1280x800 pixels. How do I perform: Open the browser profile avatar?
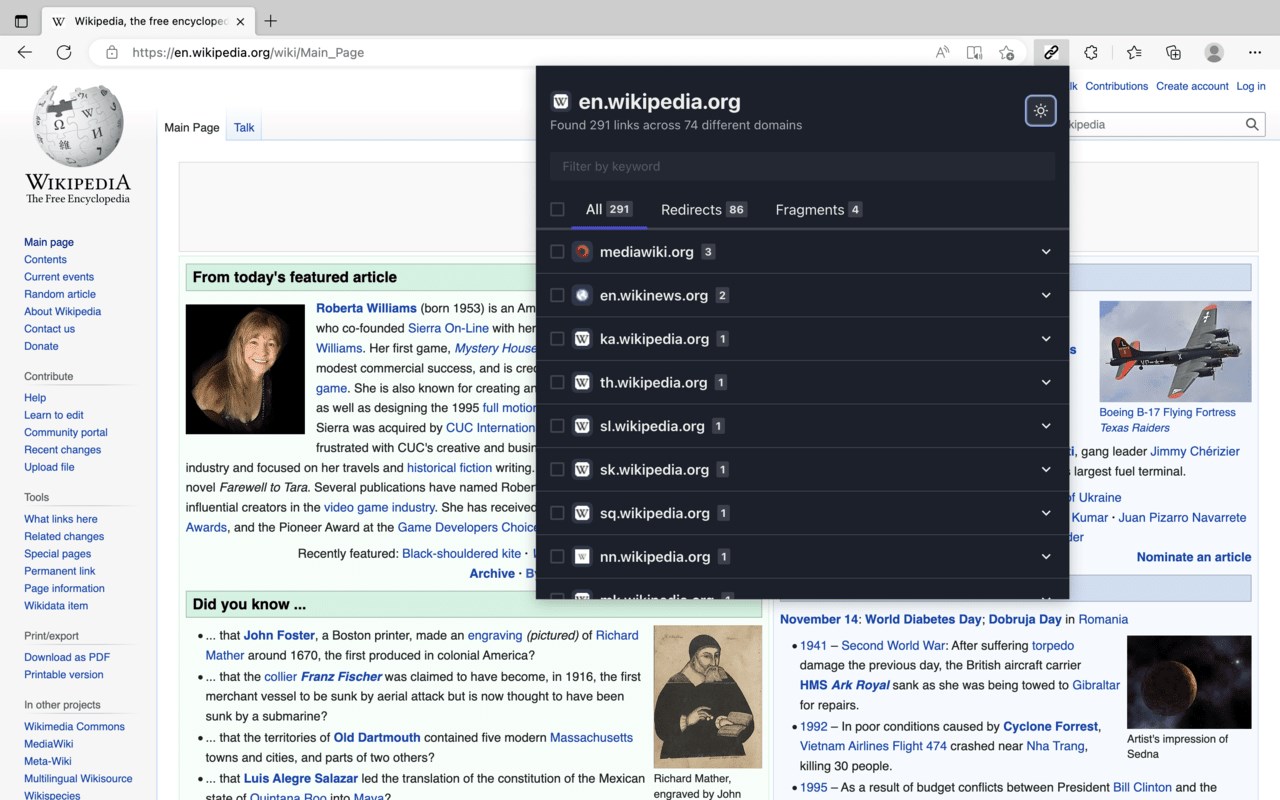point(1214,52)
